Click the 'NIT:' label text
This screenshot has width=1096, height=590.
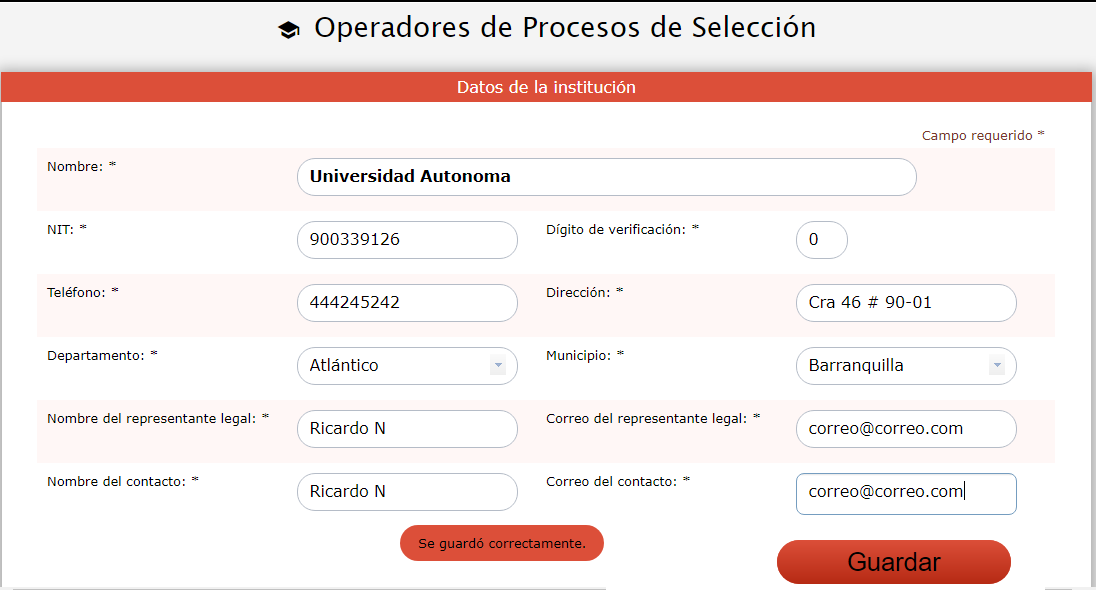(x=60, y=229)
